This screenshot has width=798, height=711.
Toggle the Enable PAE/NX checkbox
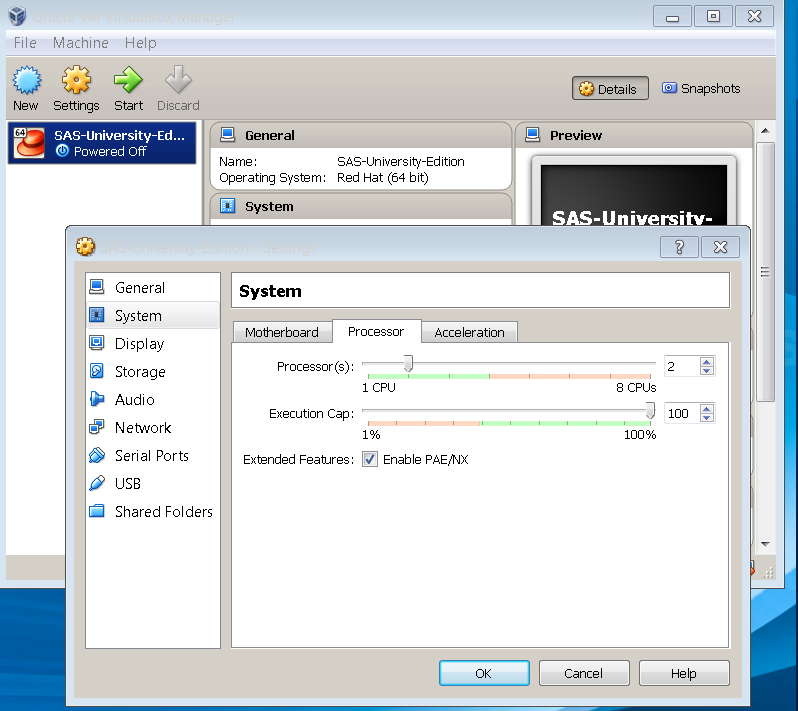(x=370, y=459)
